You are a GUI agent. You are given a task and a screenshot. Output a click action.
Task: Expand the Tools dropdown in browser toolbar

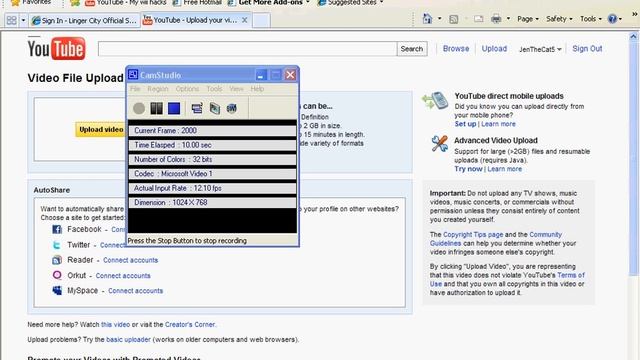[x=591, y=19]
